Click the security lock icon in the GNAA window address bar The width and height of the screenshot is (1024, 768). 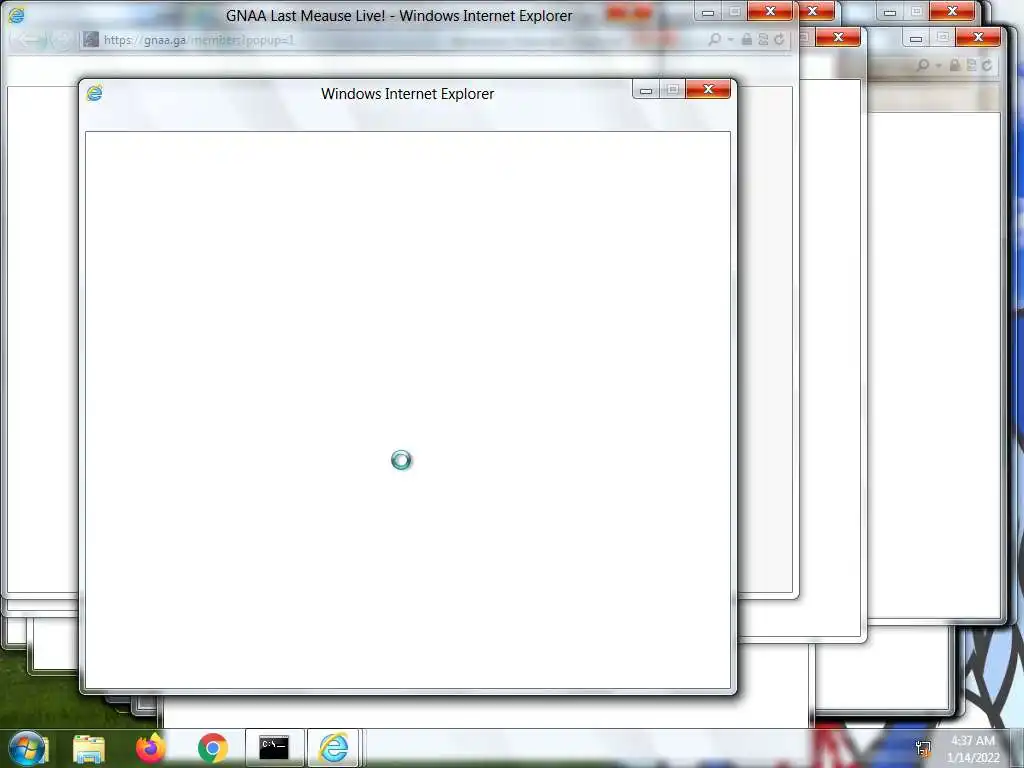[746, 40]
